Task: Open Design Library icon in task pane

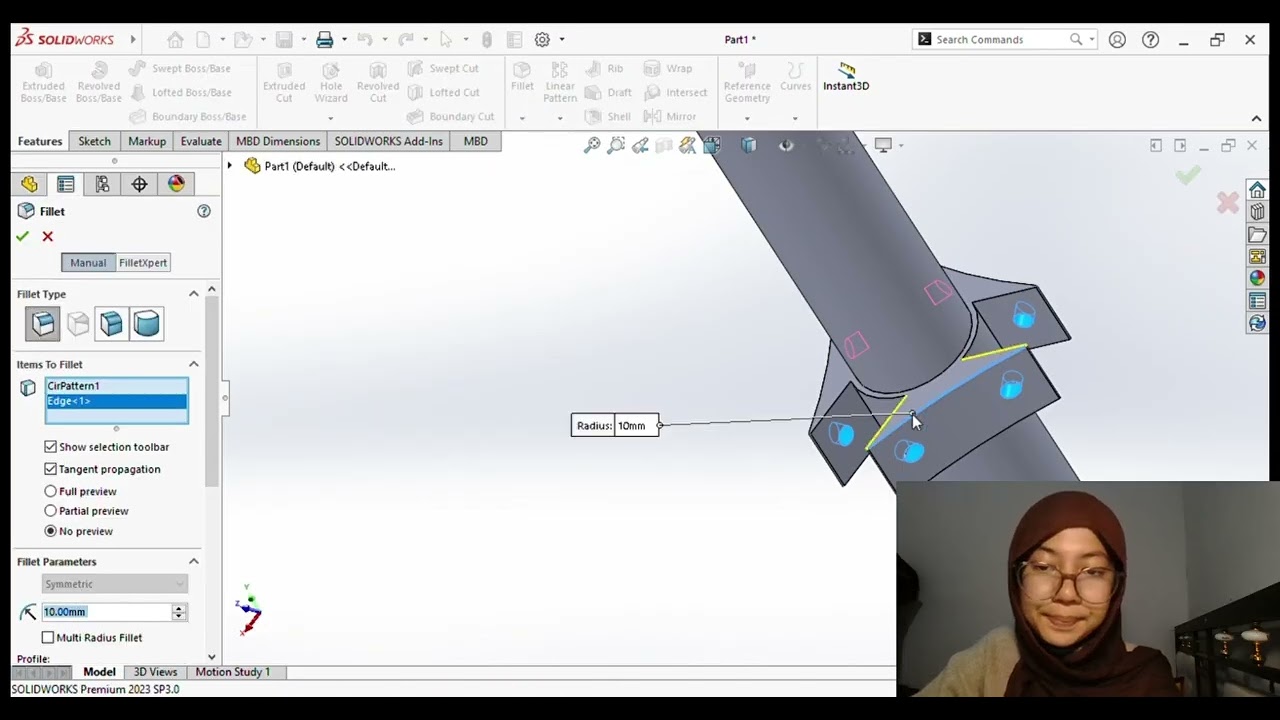Action: pos(1257,212)
